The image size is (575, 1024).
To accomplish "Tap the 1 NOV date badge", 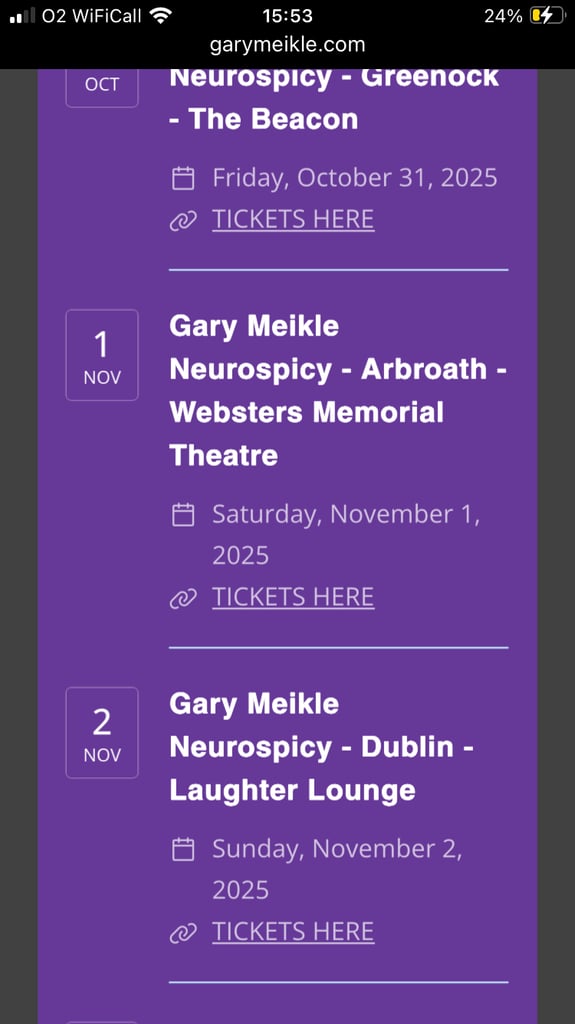I will coord(102,355).
